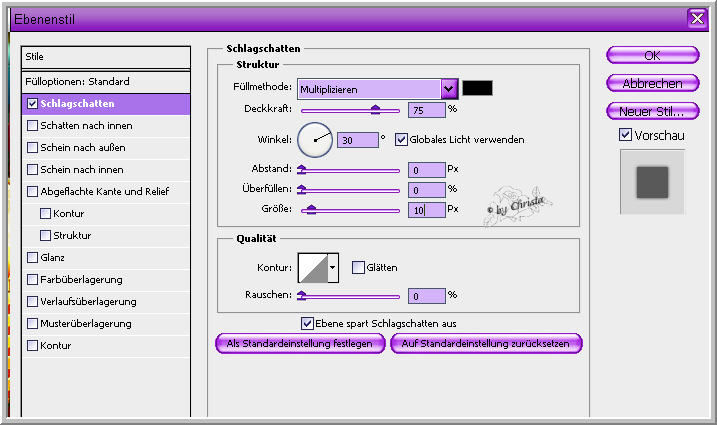
Task: Expand the Kontur contour dropdown arrow
Action: 333,268
